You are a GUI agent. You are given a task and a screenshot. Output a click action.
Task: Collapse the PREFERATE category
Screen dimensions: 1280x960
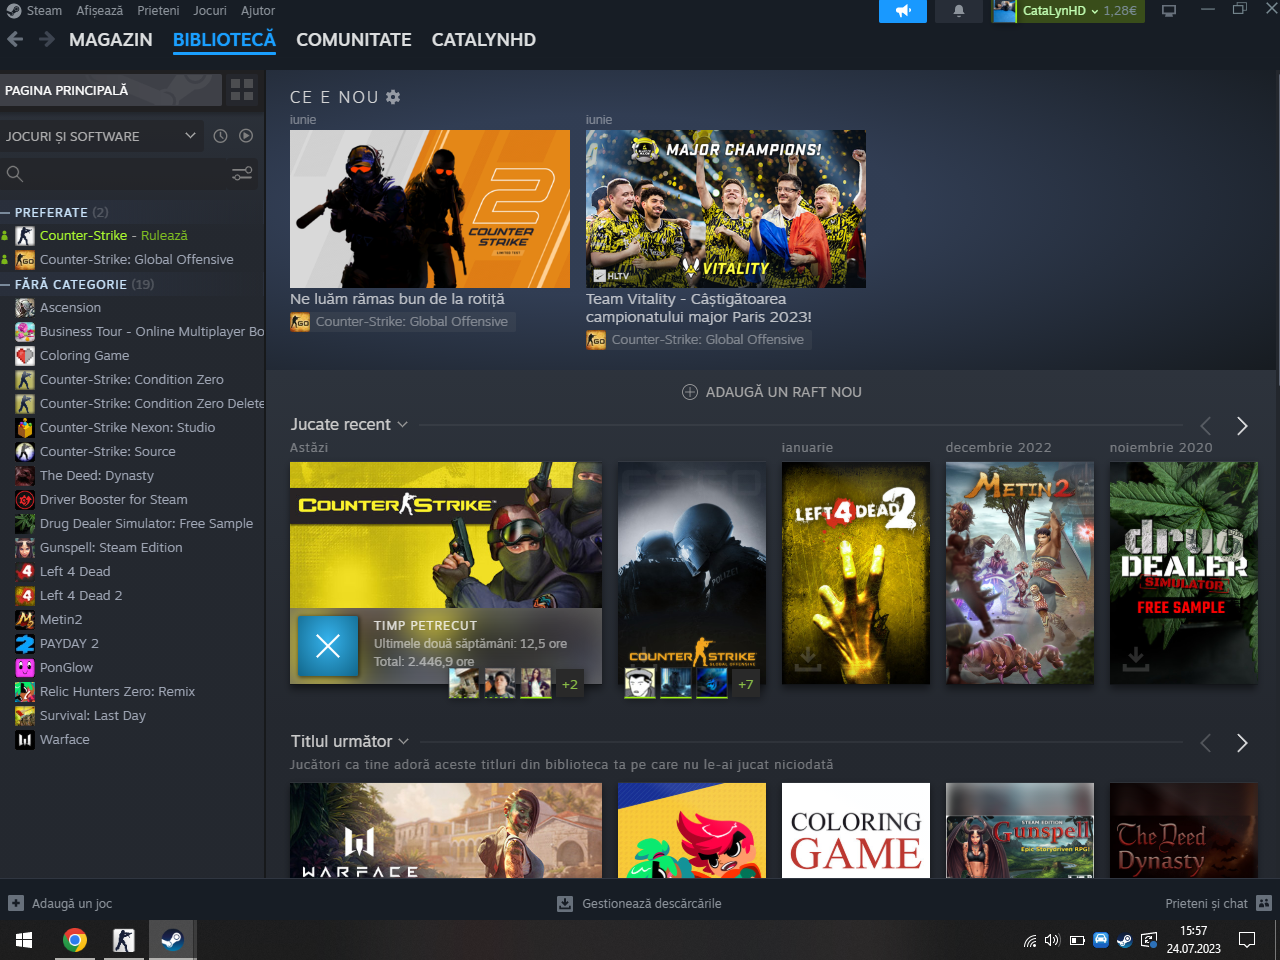tap(6, 213)
